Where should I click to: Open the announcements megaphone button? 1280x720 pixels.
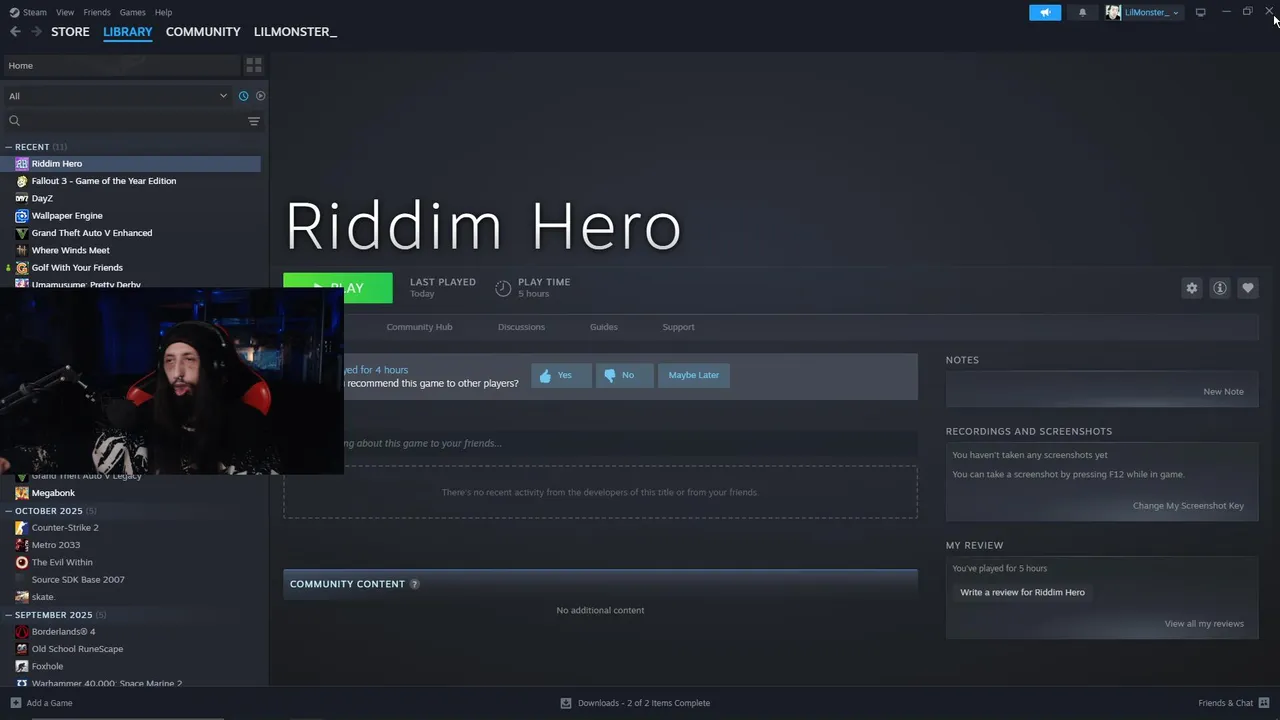(x=1045, y=12)
